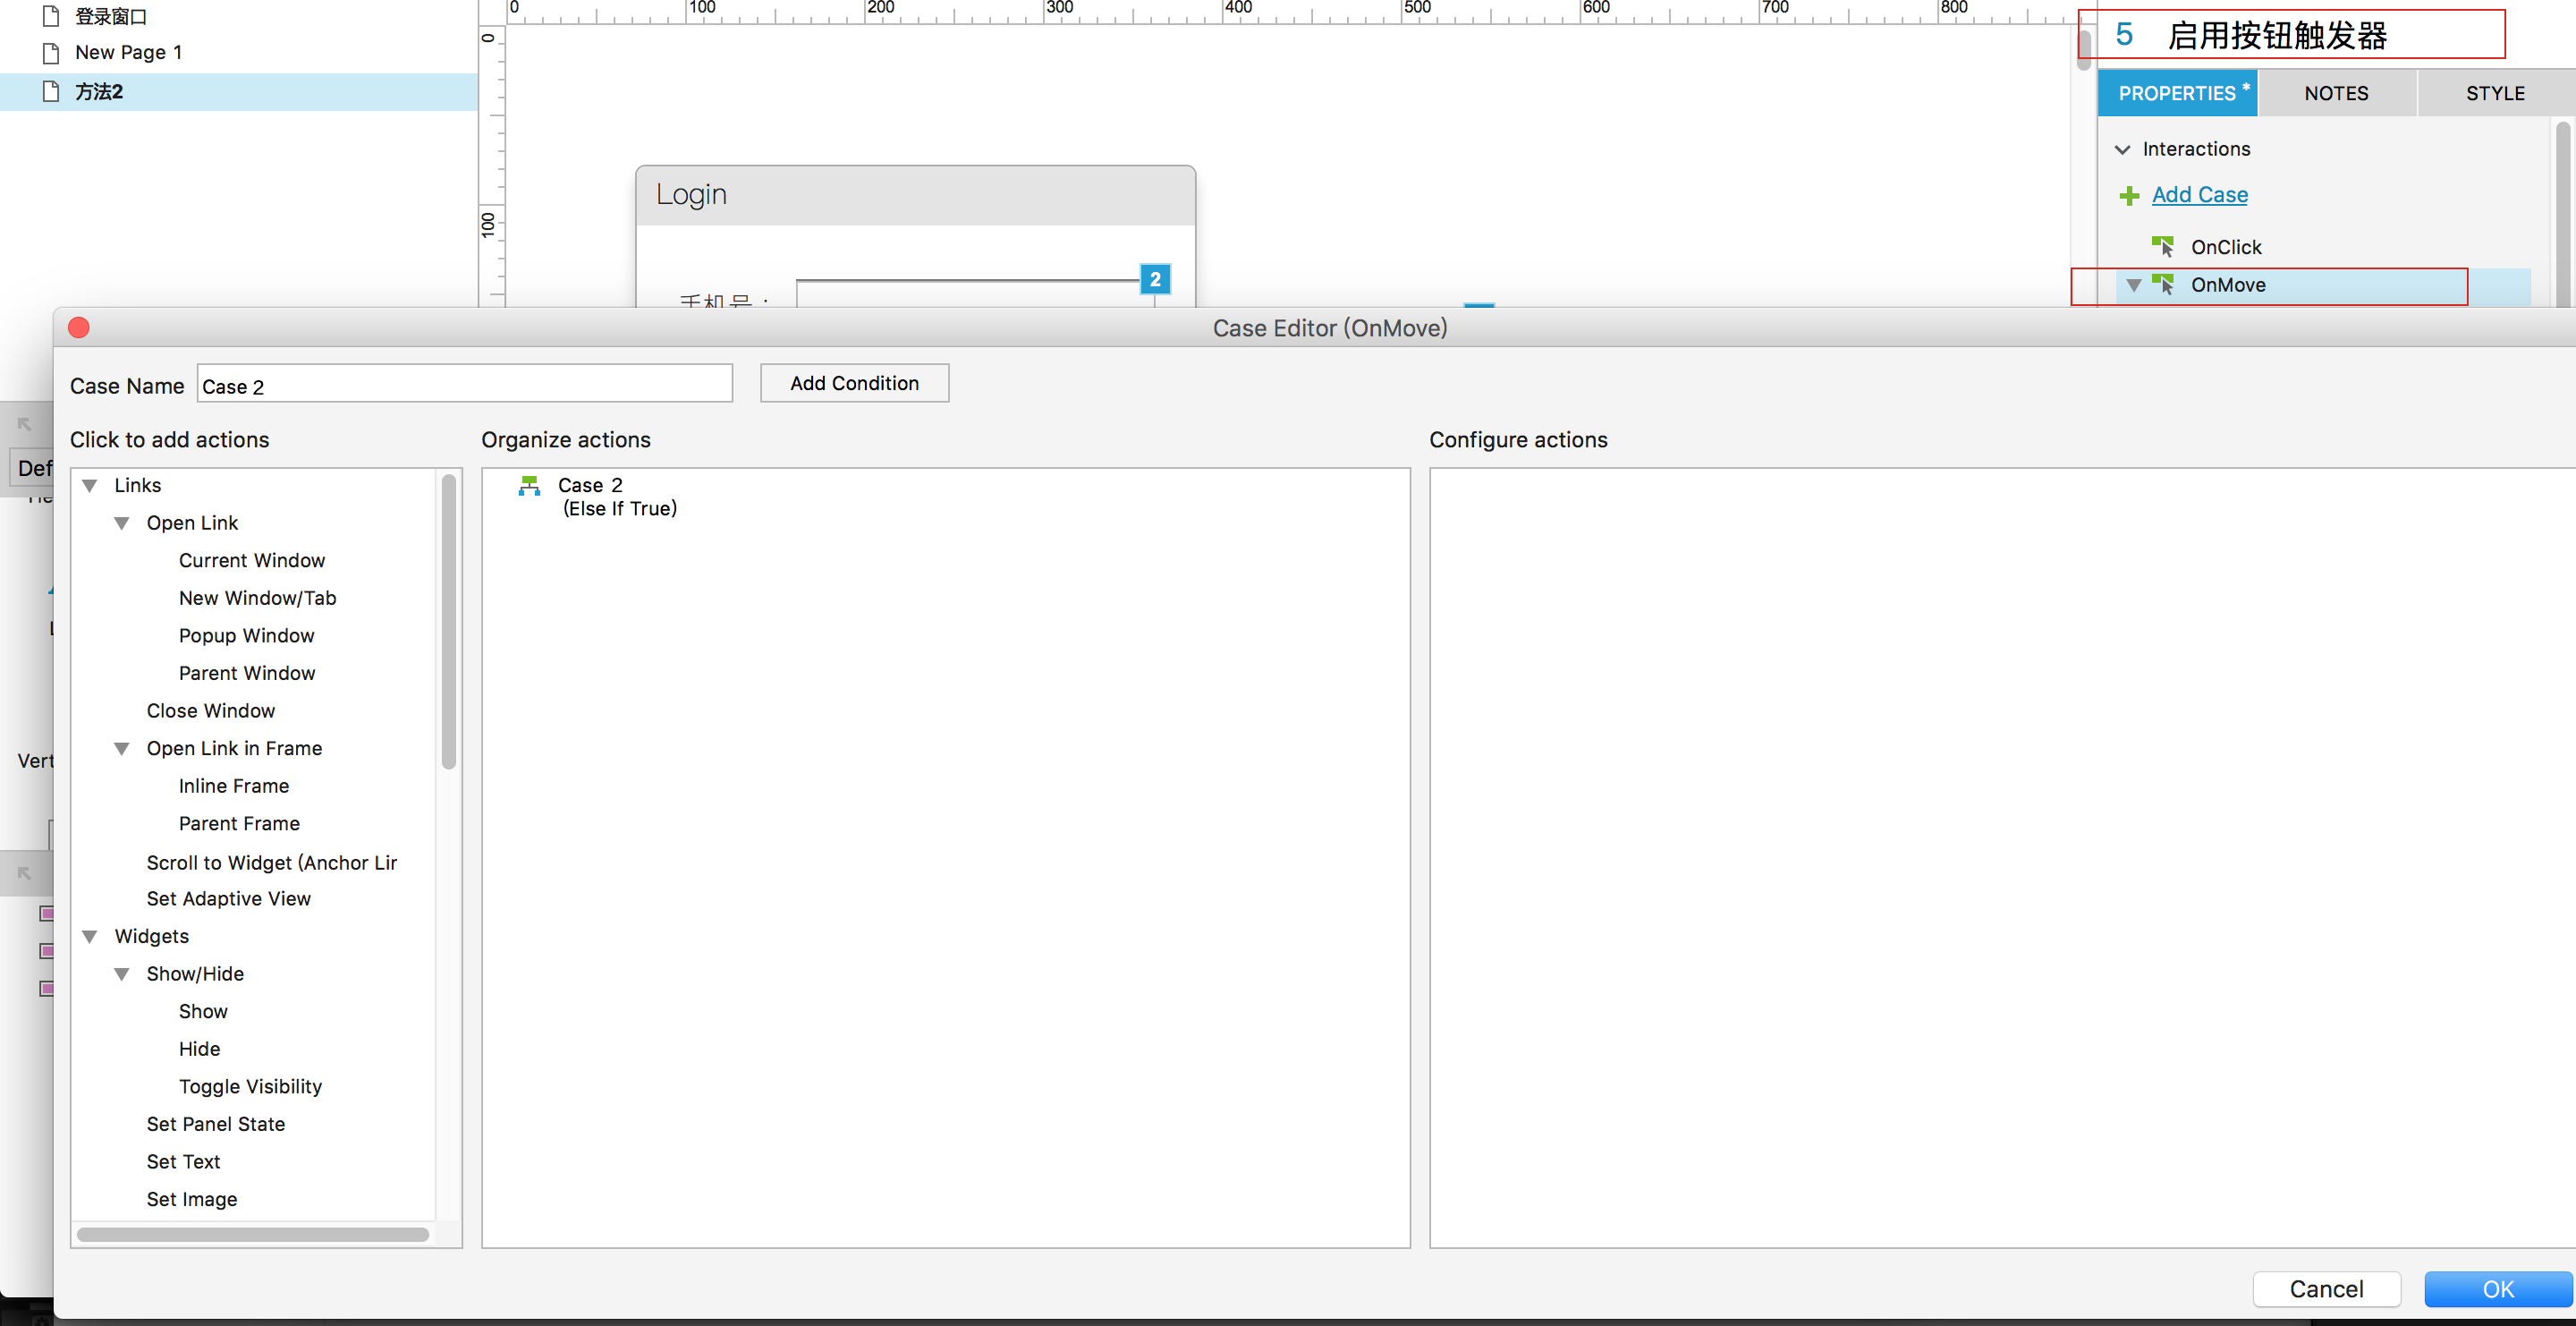Collapse the Show/Hide action group
This screenshot has height=1326, width=2576.
point(122,974)
